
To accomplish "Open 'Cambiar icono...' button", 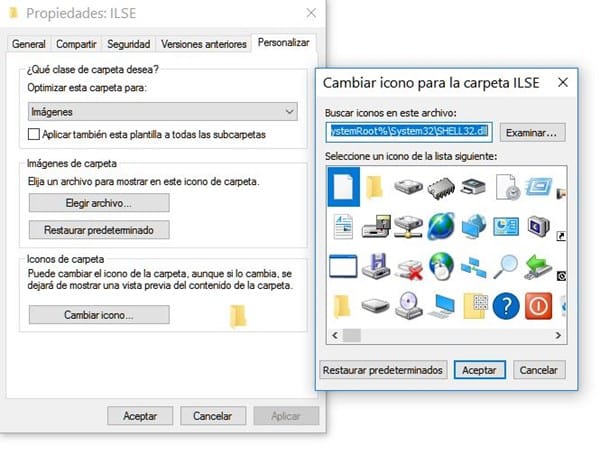I will (99, 314).
